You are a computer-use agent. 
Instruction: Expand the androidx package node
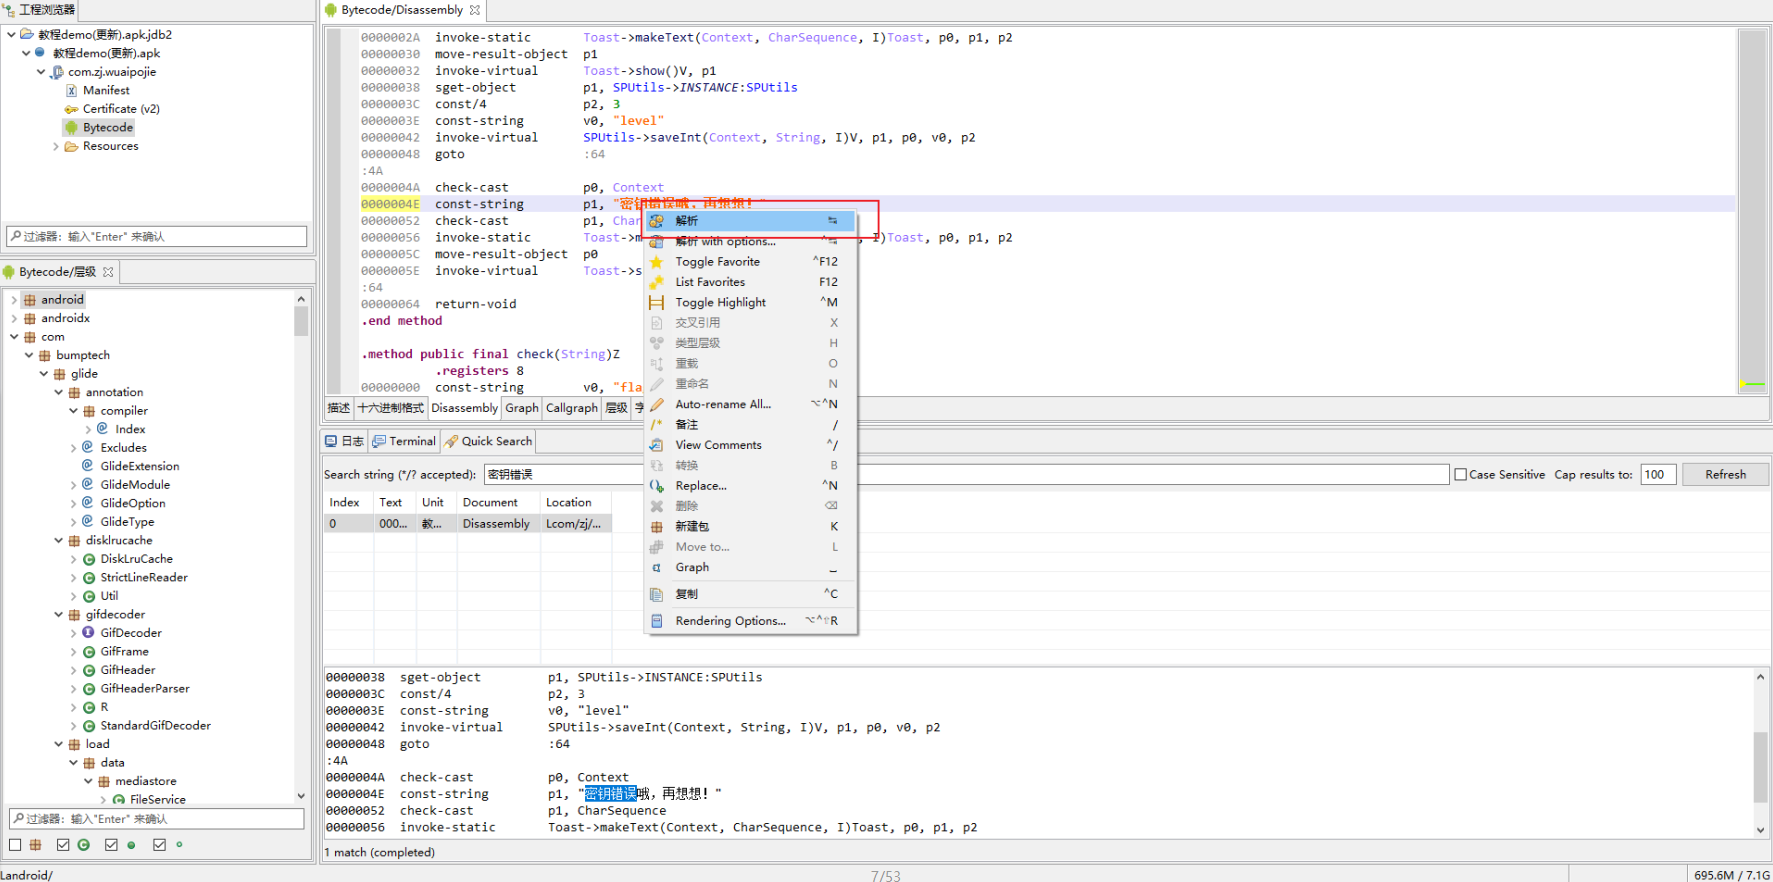[14, 318]
